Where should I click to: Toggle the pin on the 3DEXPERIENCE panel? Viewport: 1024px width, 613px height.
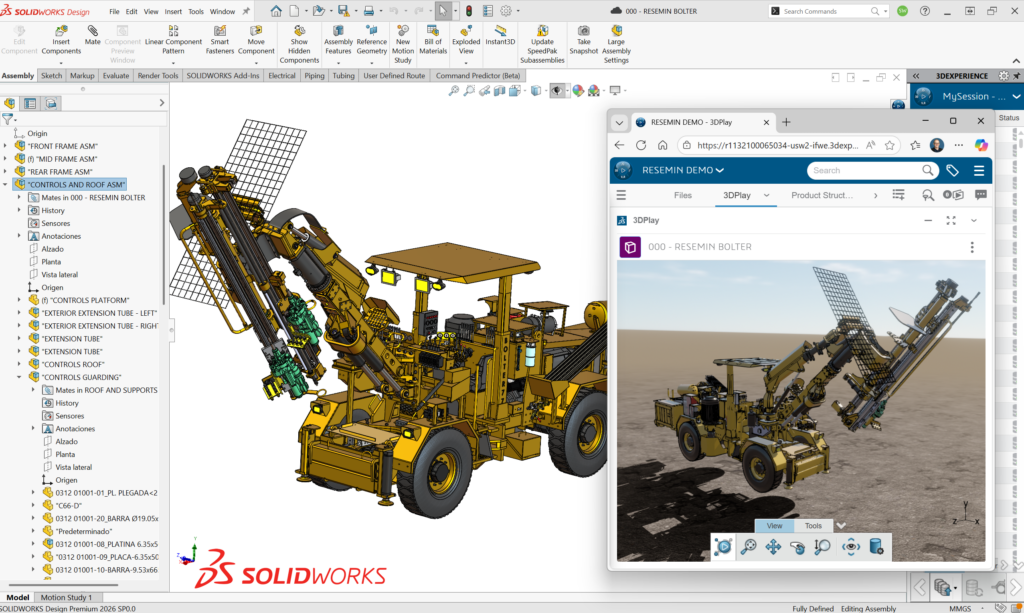coord(1016,76)
